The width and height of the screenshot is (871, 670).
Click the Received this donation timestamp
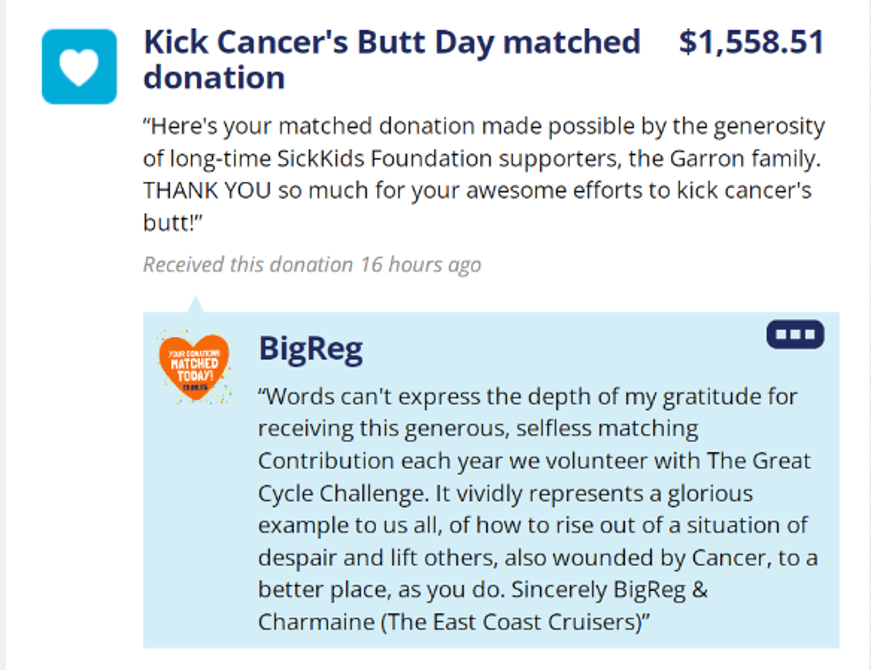311,265
